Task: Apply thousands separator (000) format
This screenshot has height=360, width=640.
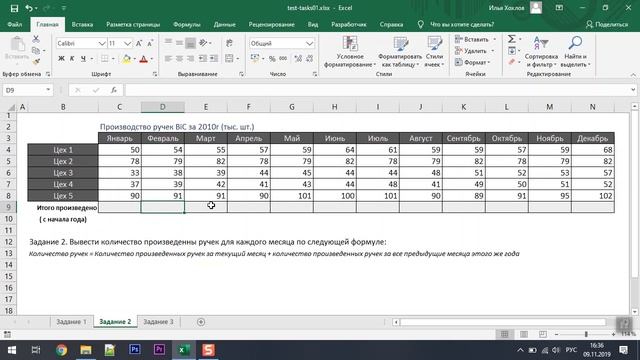Action: (283, 59)
